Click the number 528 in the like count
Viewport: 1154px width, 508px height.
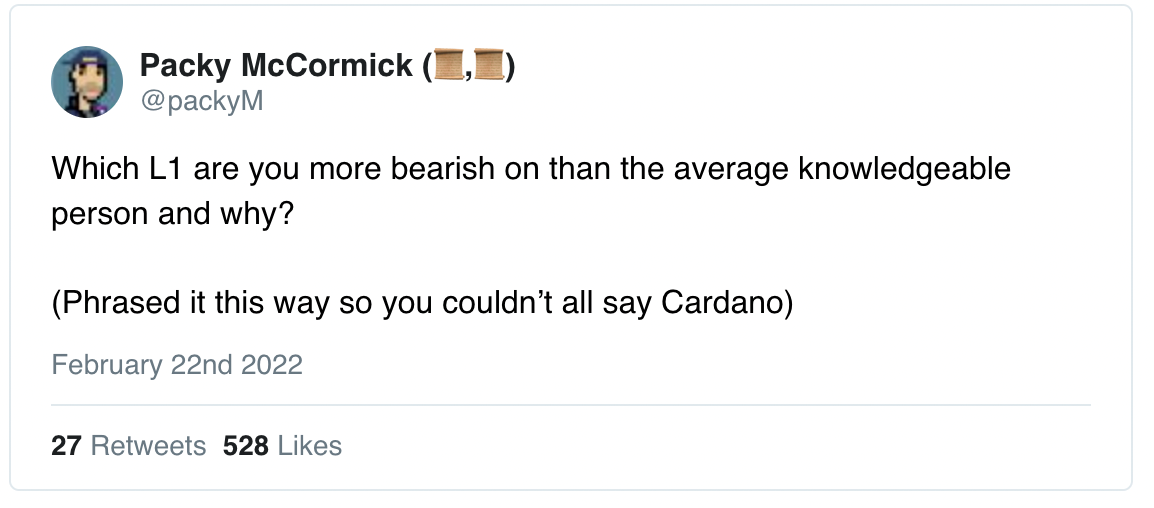click(x=246, y=446)
